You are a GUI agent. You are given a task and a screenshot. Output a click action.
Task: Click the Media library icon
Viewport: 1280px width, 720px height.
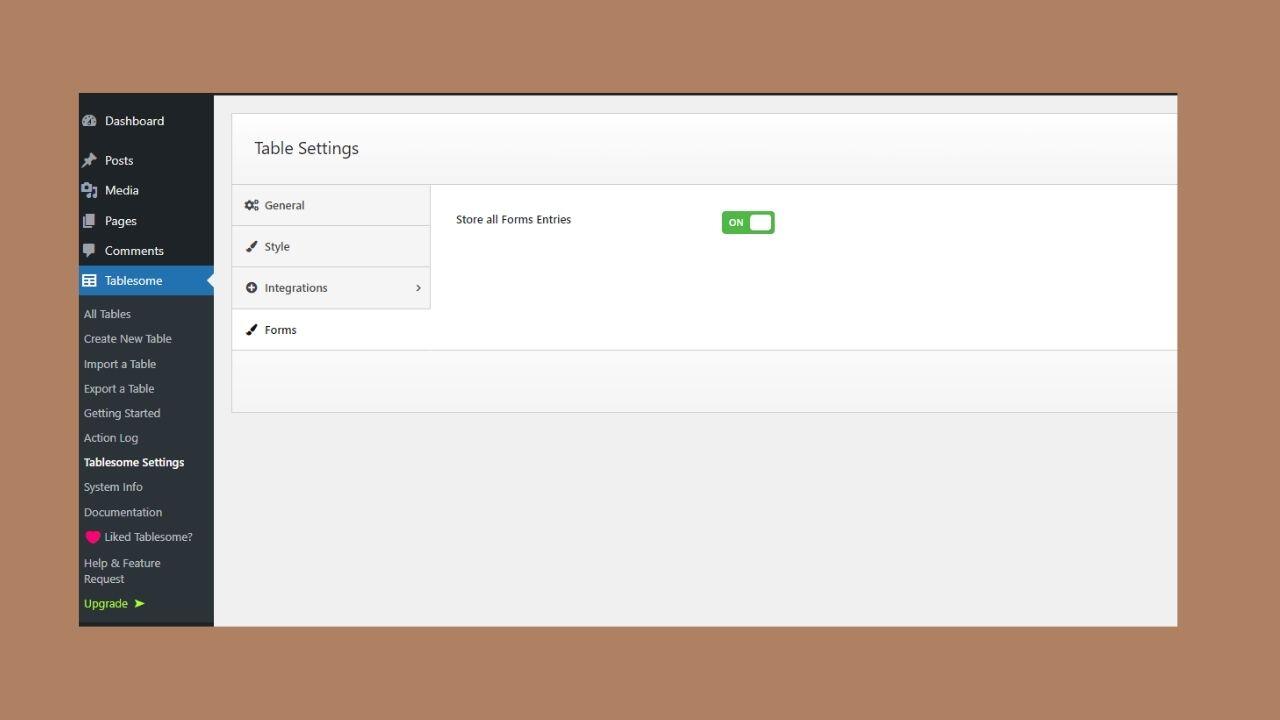pos(89,190)
